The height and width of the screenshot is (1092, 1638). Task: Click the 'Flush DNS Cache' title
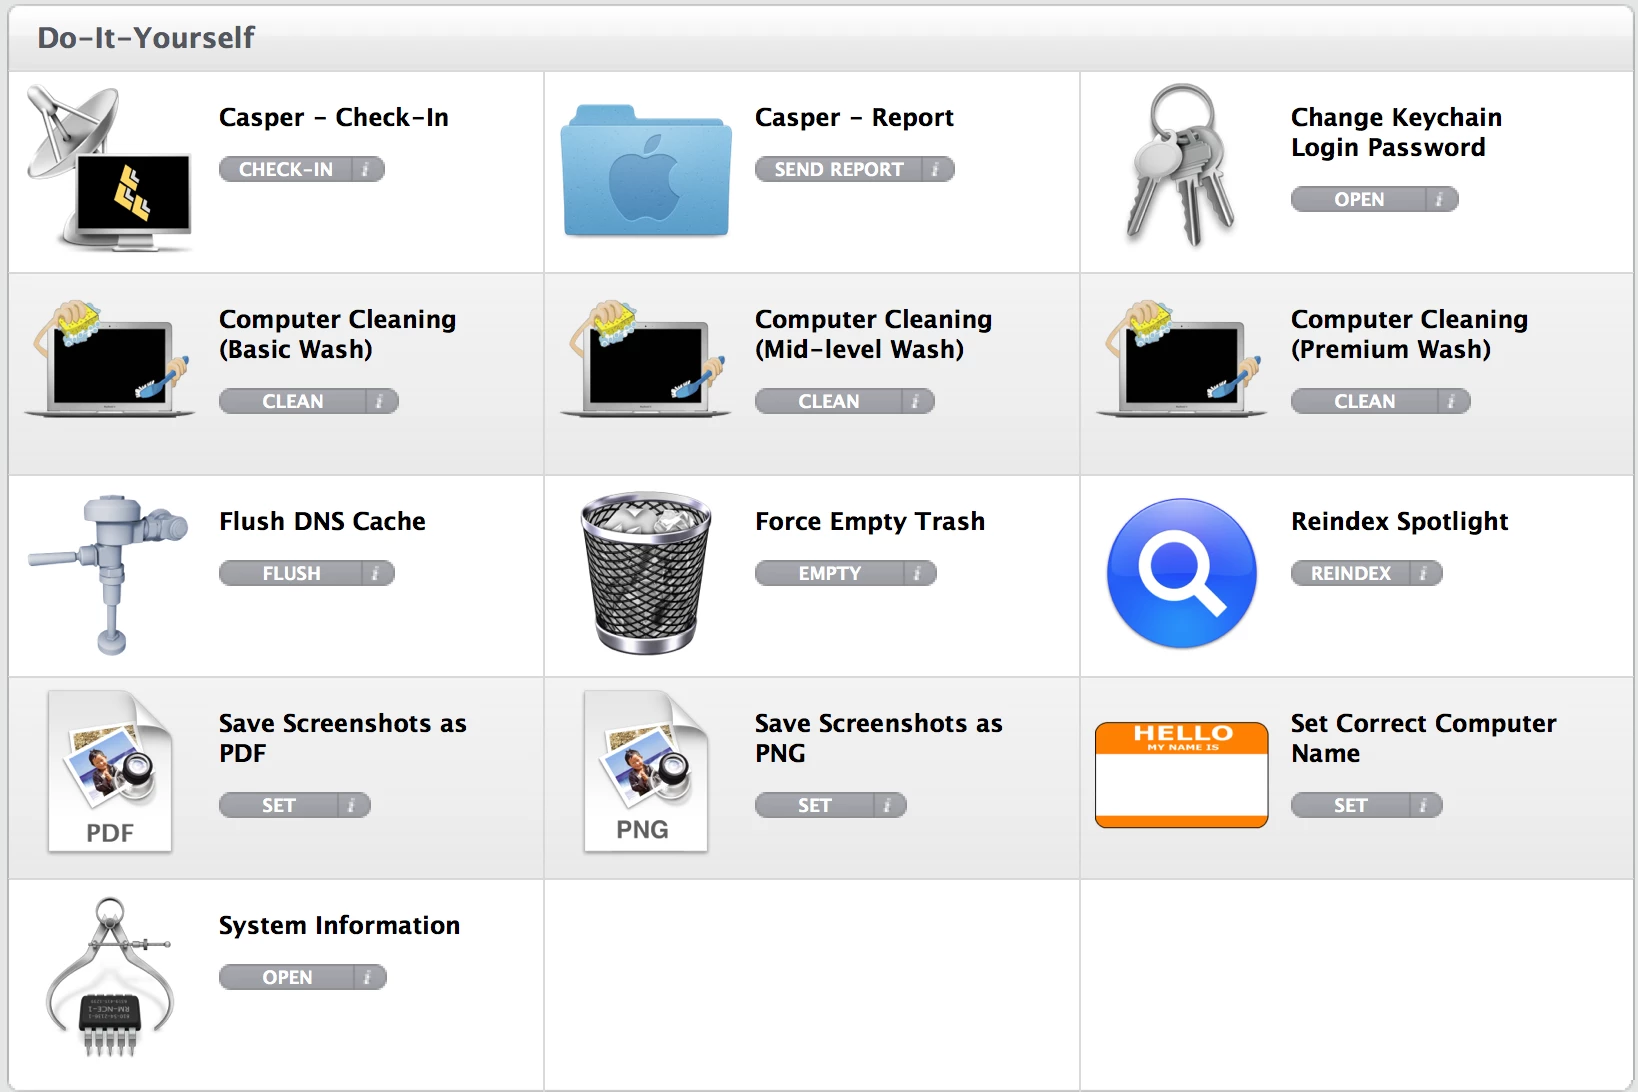323,522
